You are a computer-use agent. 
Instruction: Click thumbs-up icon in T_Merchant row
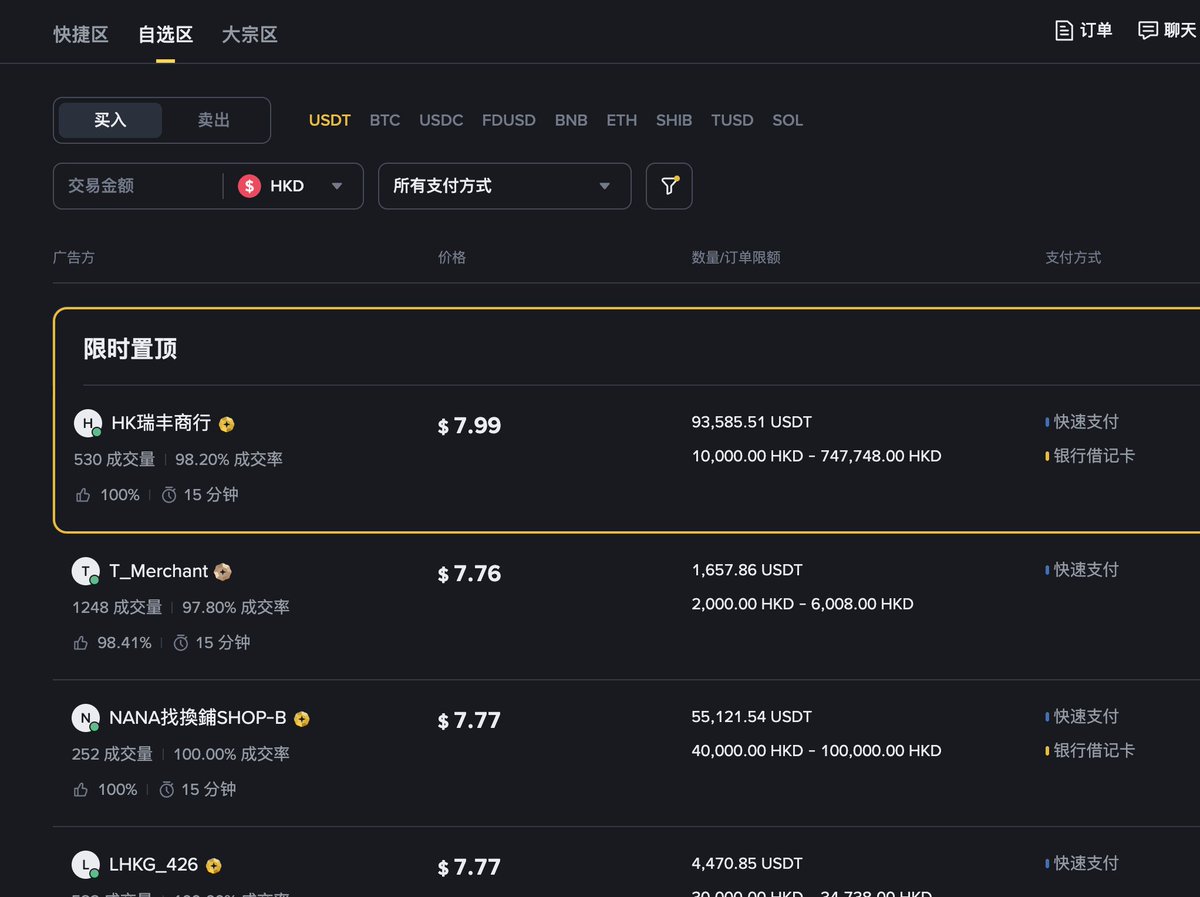coord(80,643)
